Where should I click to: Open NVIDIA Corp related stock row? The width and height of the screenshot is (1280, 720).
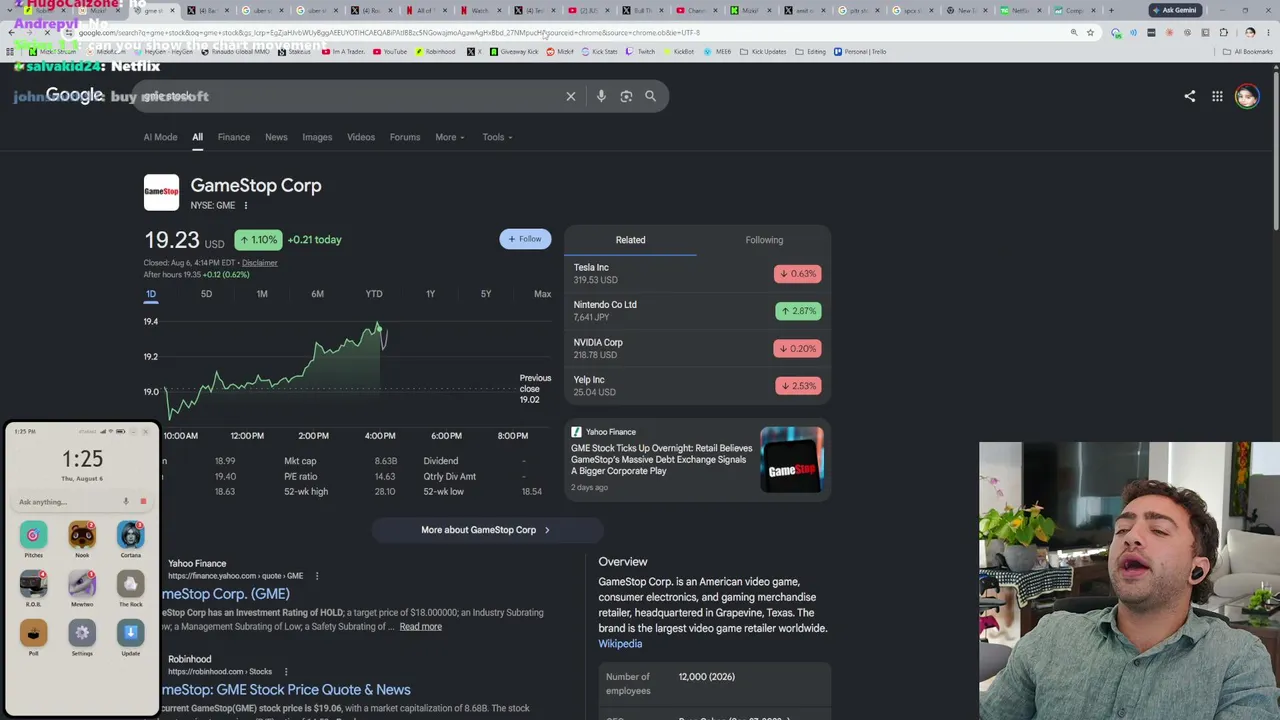tap(697, 348)
